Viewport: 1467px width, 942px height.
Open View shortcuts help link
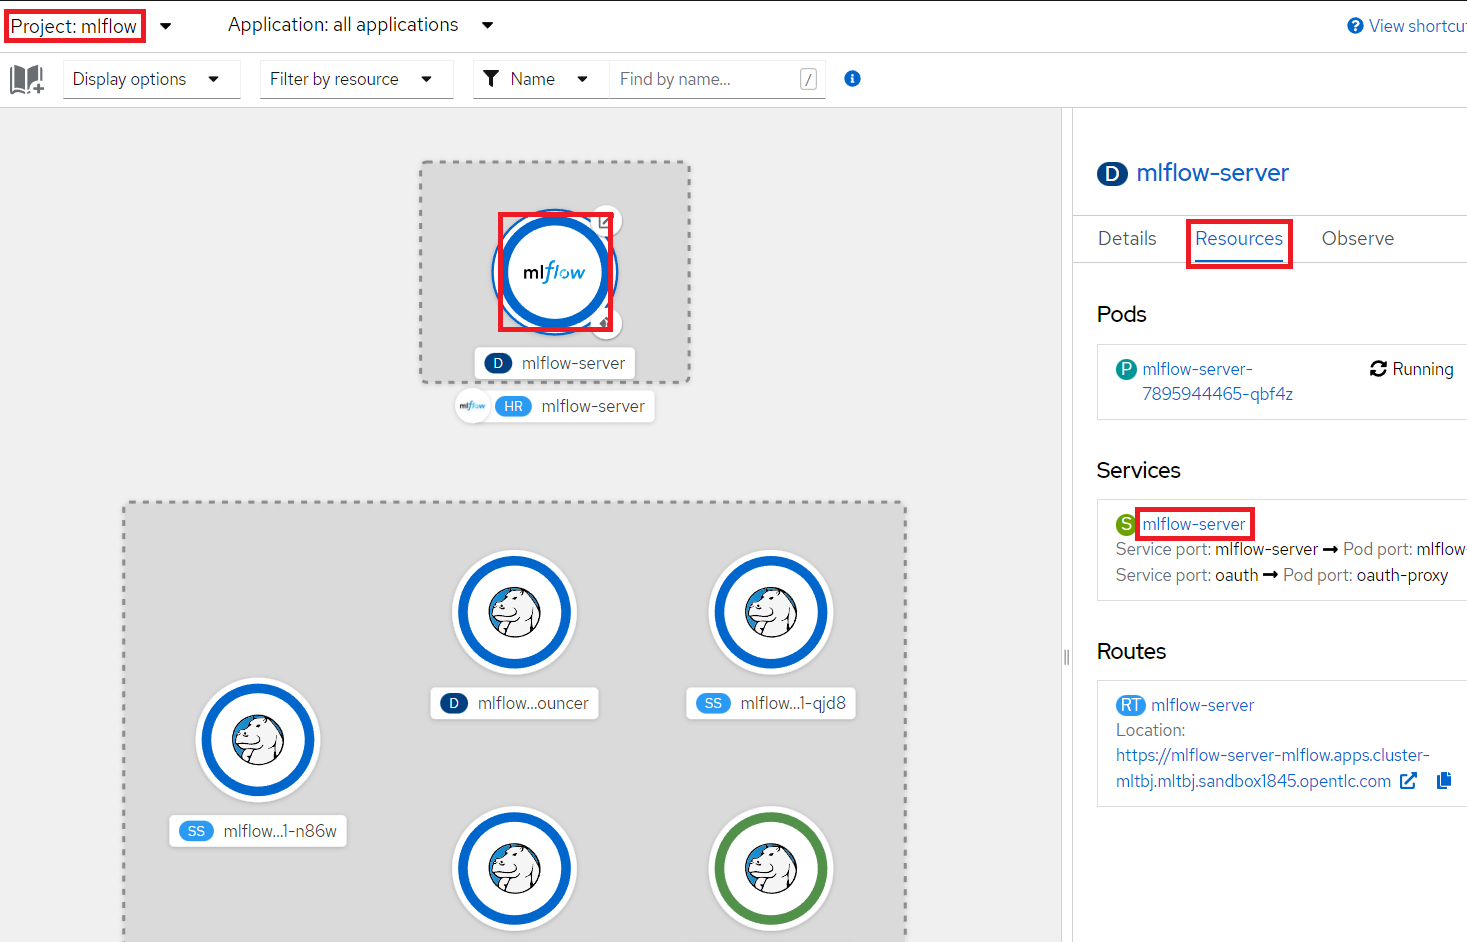pos(1407,26)
